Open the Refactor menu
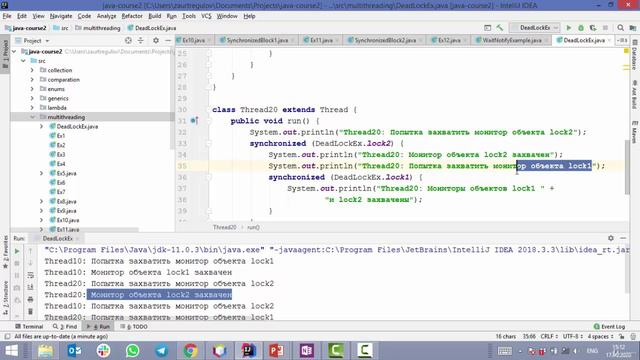Image resolution: width=640 pixels, height=360 pixels. click(132, 16)
